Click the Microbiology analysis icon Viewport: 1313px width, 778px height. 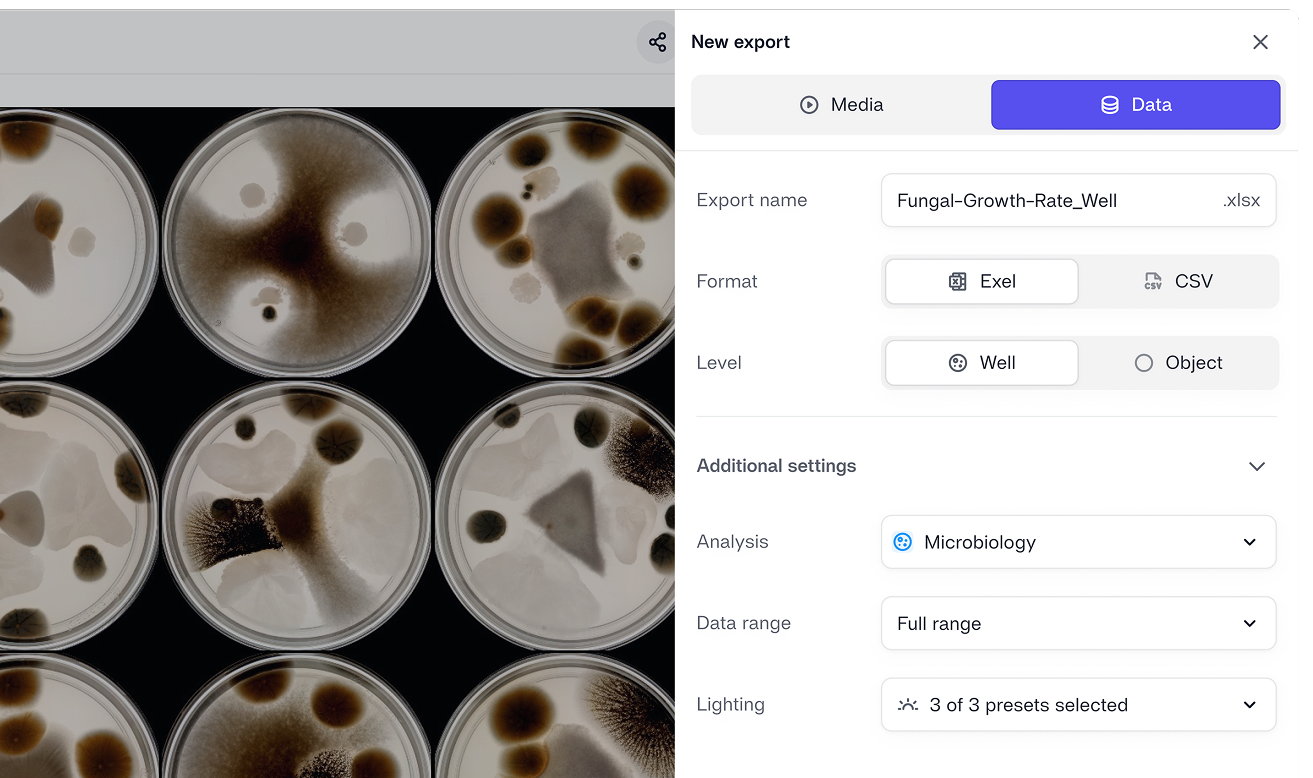click(x=902, y=542)
